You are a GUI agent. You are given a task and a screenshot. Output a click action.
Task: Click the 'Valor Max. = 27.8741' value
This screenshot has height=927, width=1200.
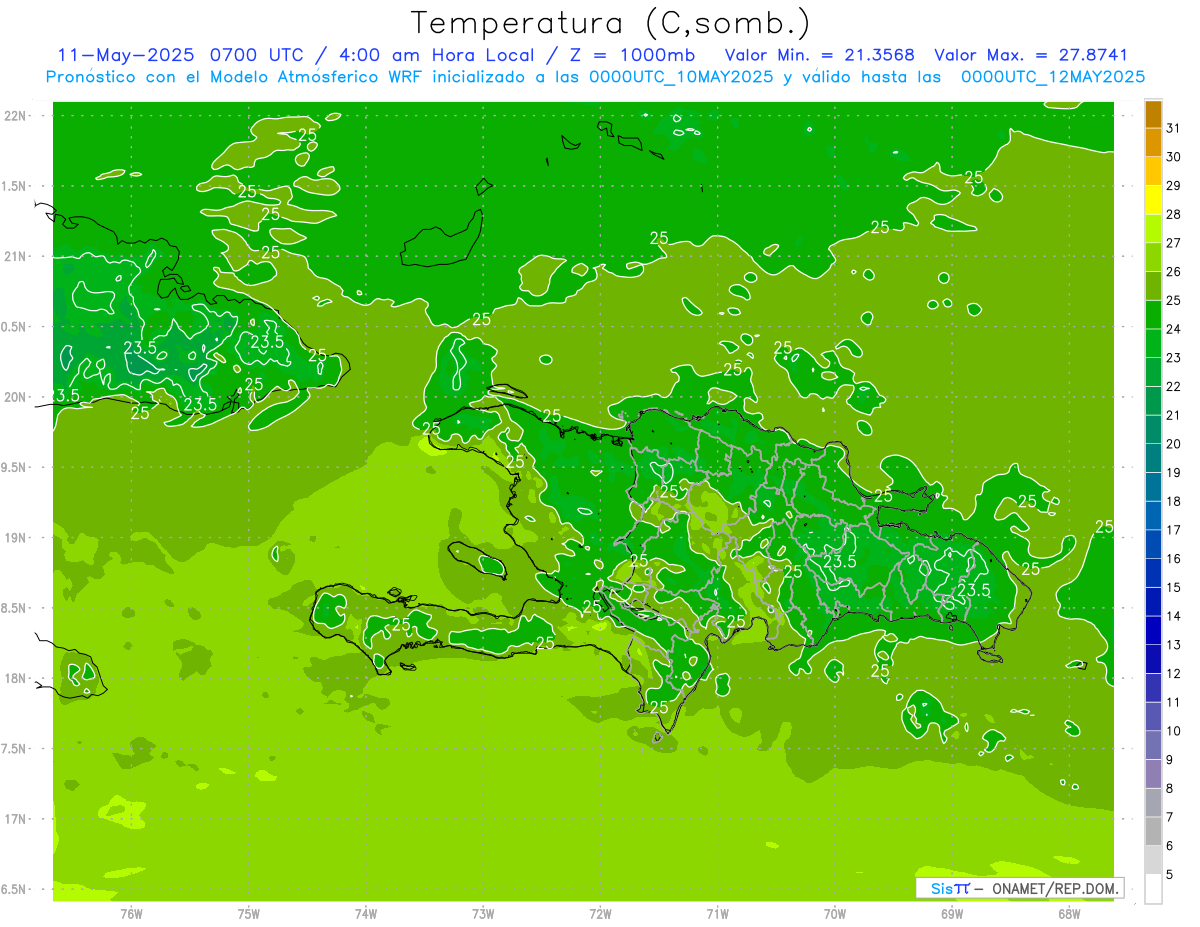click(x=1031, y=55)
